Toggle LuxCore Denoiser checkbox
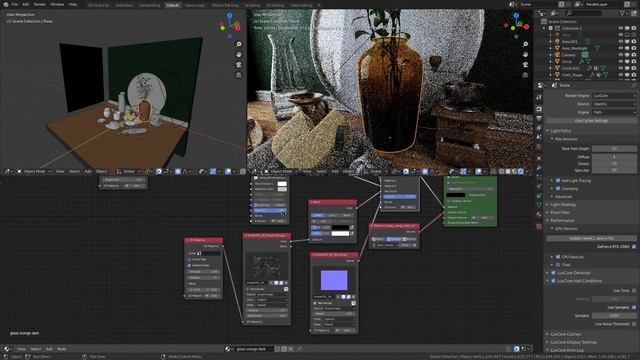 (x=553, y=273)
